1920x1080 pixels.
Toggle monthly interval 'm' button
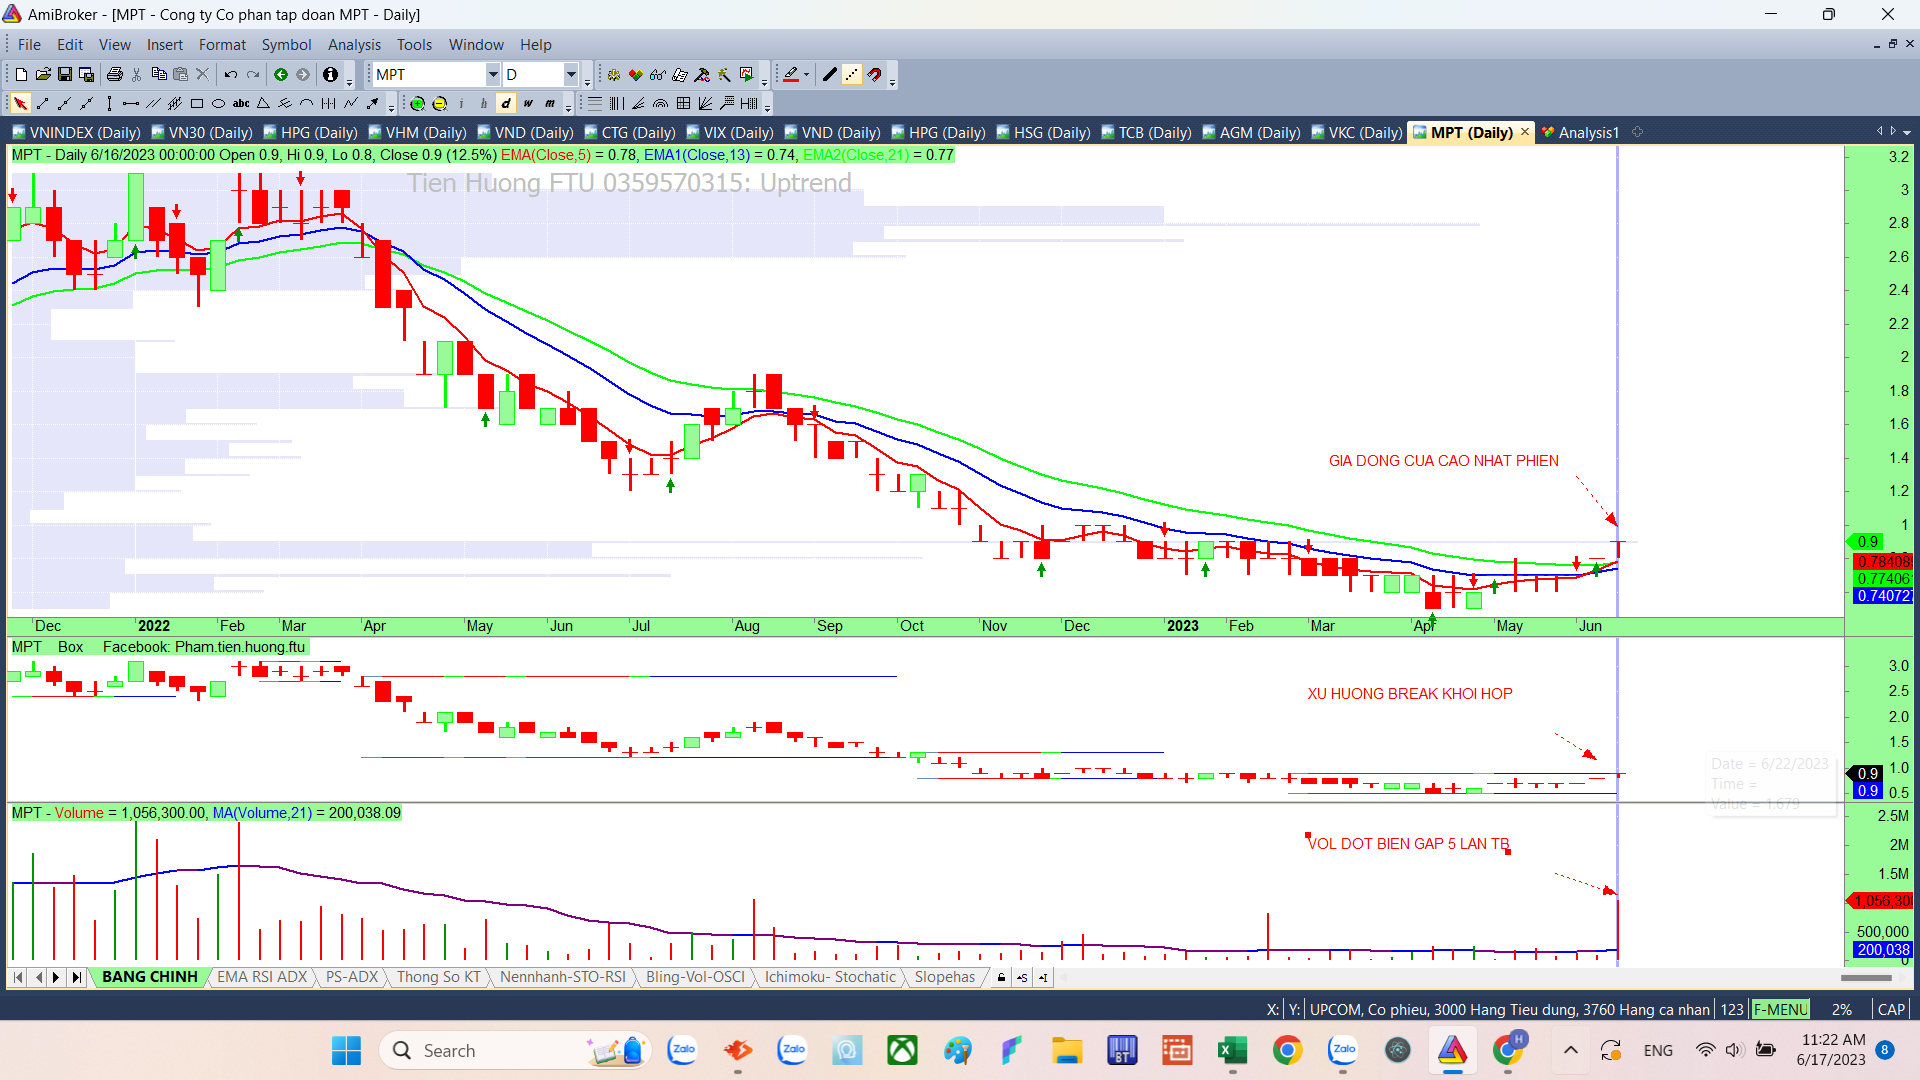(x=550, y=104)
